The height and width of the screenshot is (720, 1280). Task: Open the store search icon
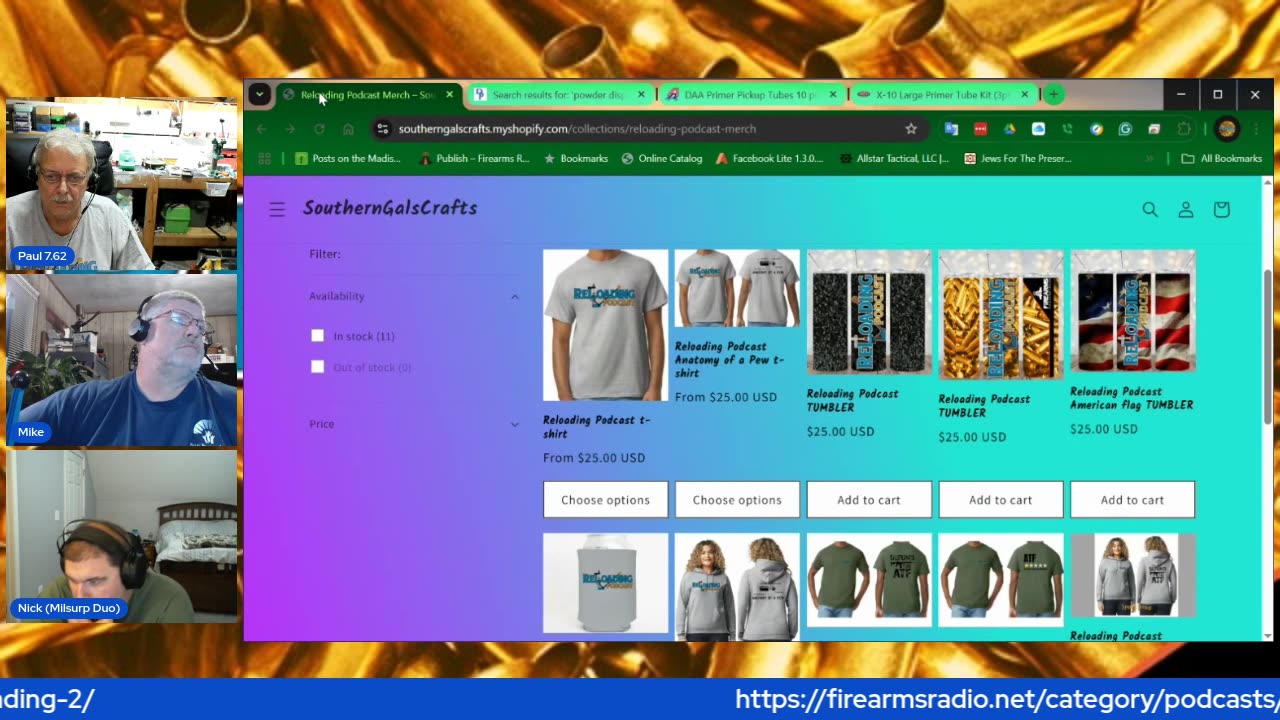click(1150, 209)
